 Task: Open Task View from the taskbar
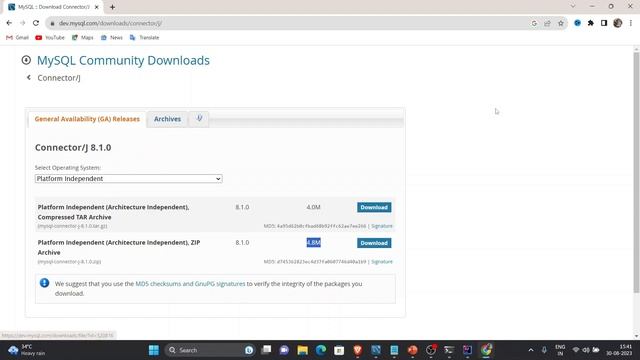click(266, 350)
